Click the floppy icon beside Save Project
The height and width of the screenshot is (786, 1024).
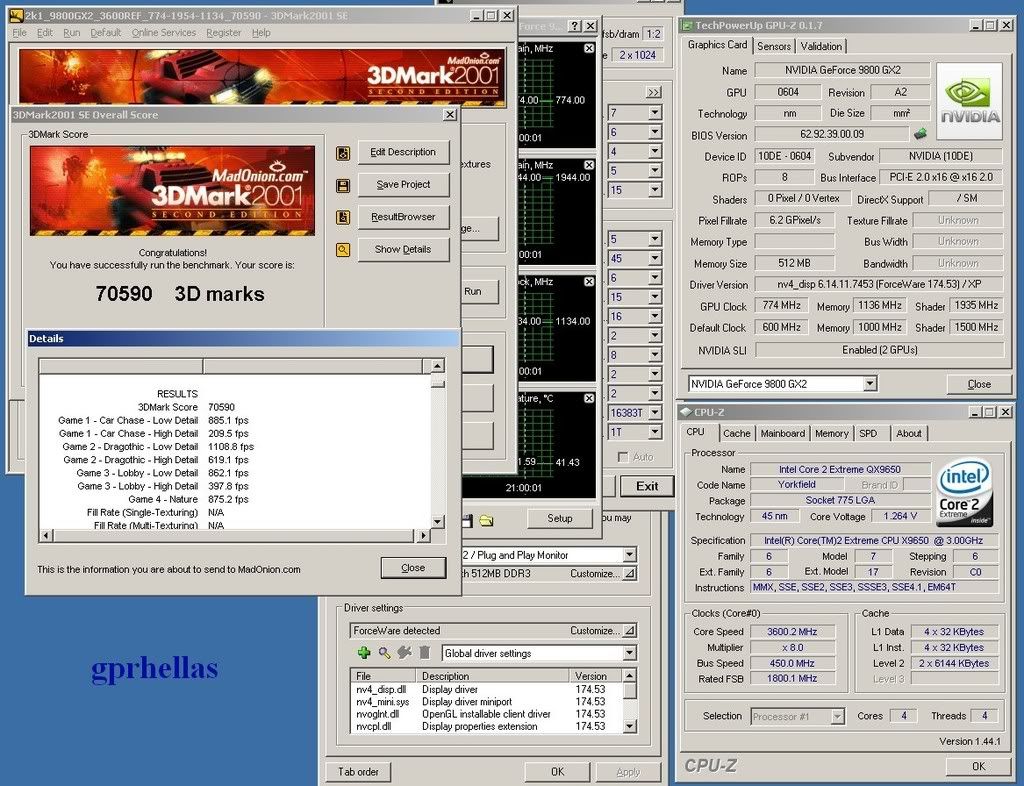(x=343, y=185)
